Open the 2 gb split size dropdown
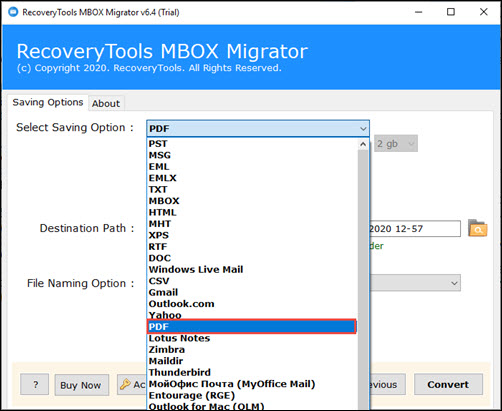This screenshot has width=502, height=411. (x=396, y=144)
